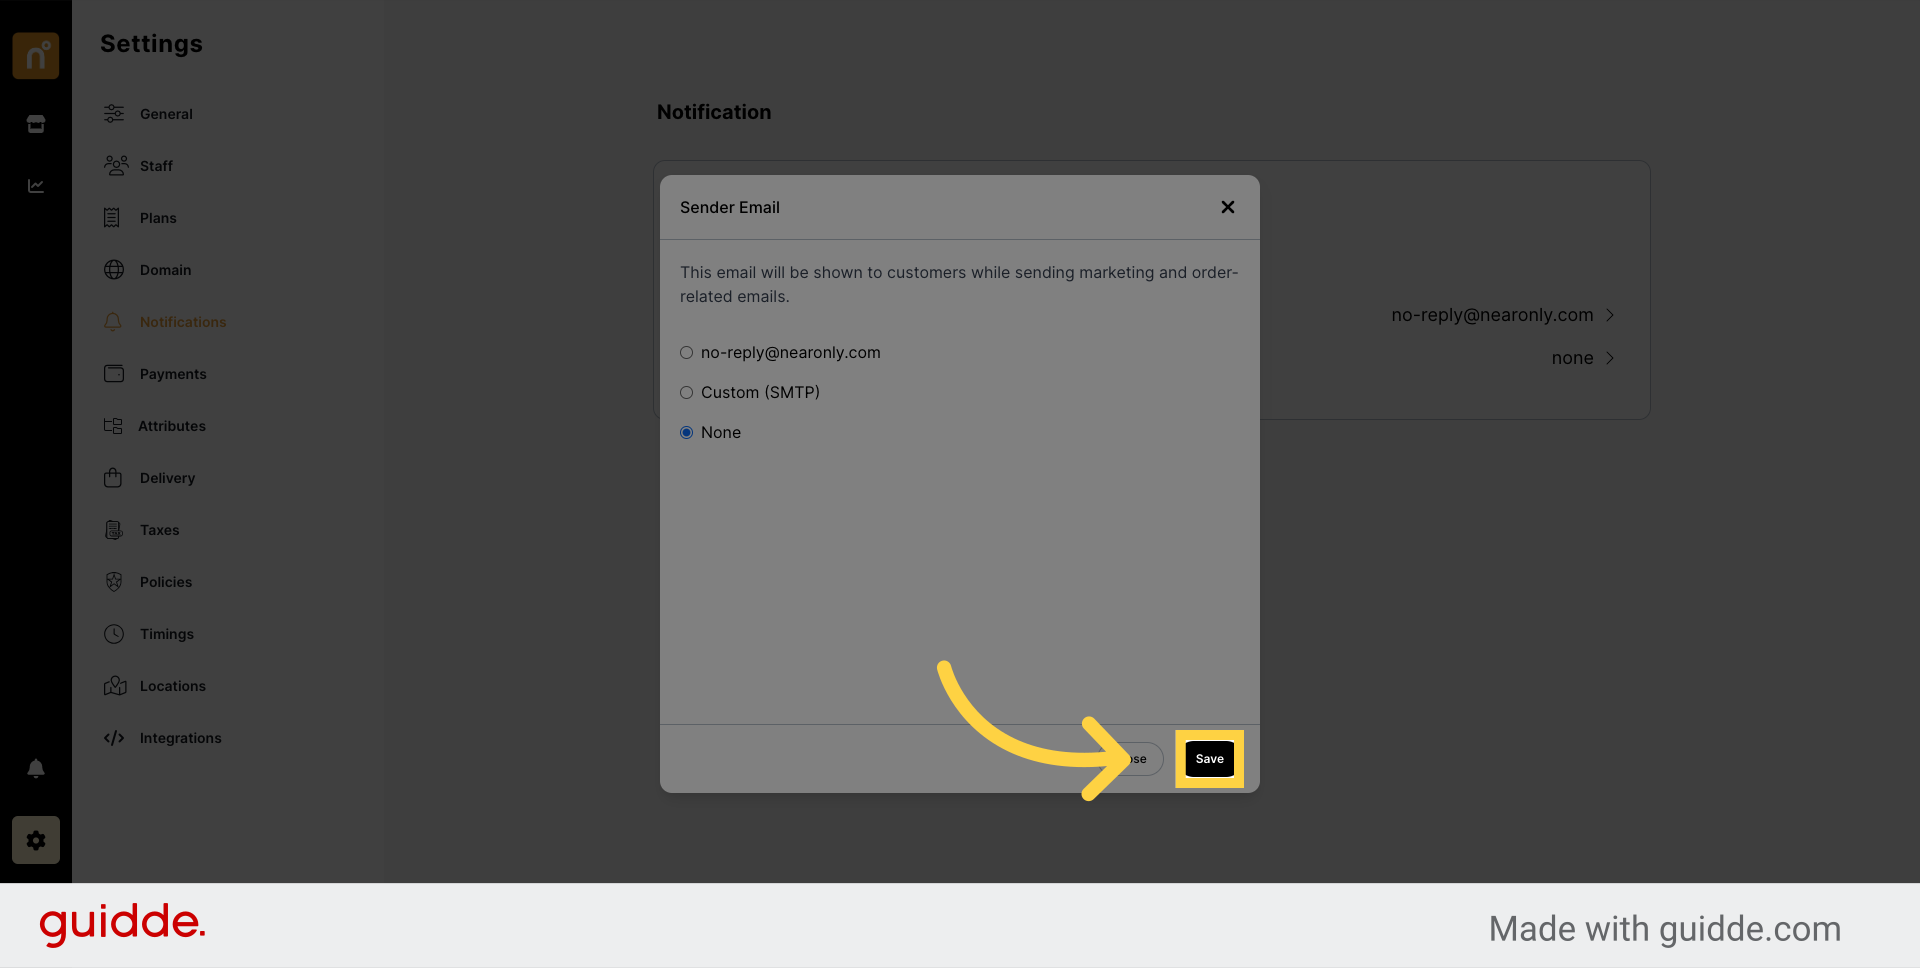Open General settings menu item

[166, 114]
